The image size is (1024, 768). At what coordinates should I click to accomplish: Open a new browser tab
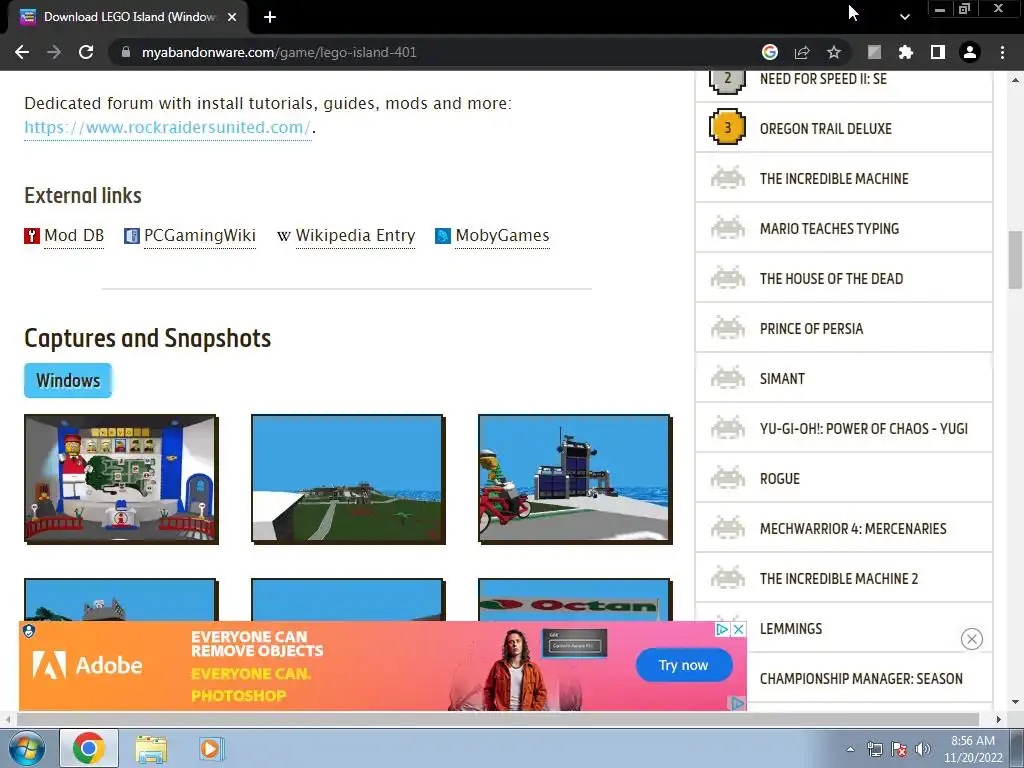270,17
